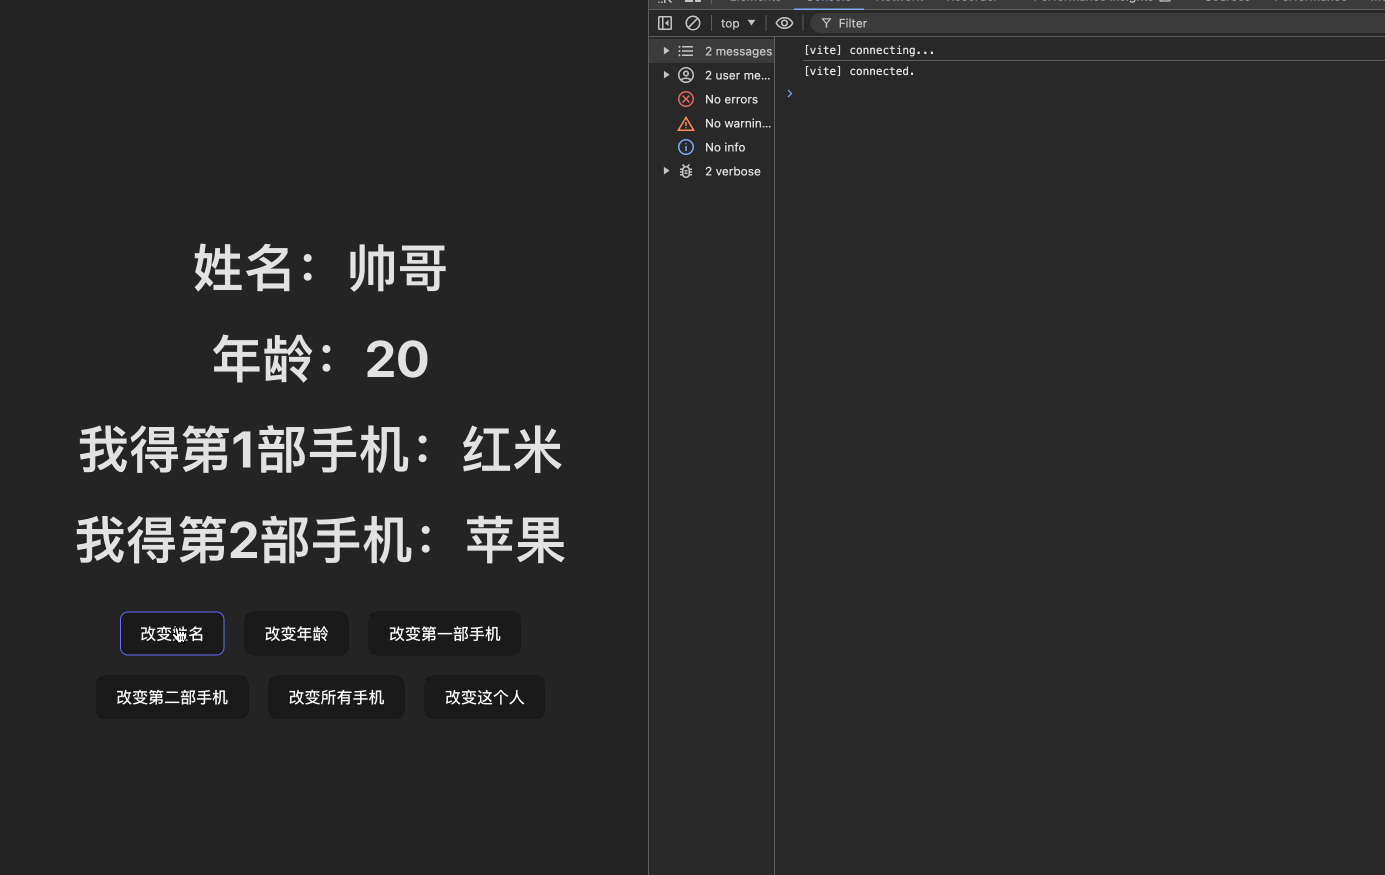Screen dimensions: 1385x875
Task: Click the 改变第二部手机 button
Action: point(172,697)
